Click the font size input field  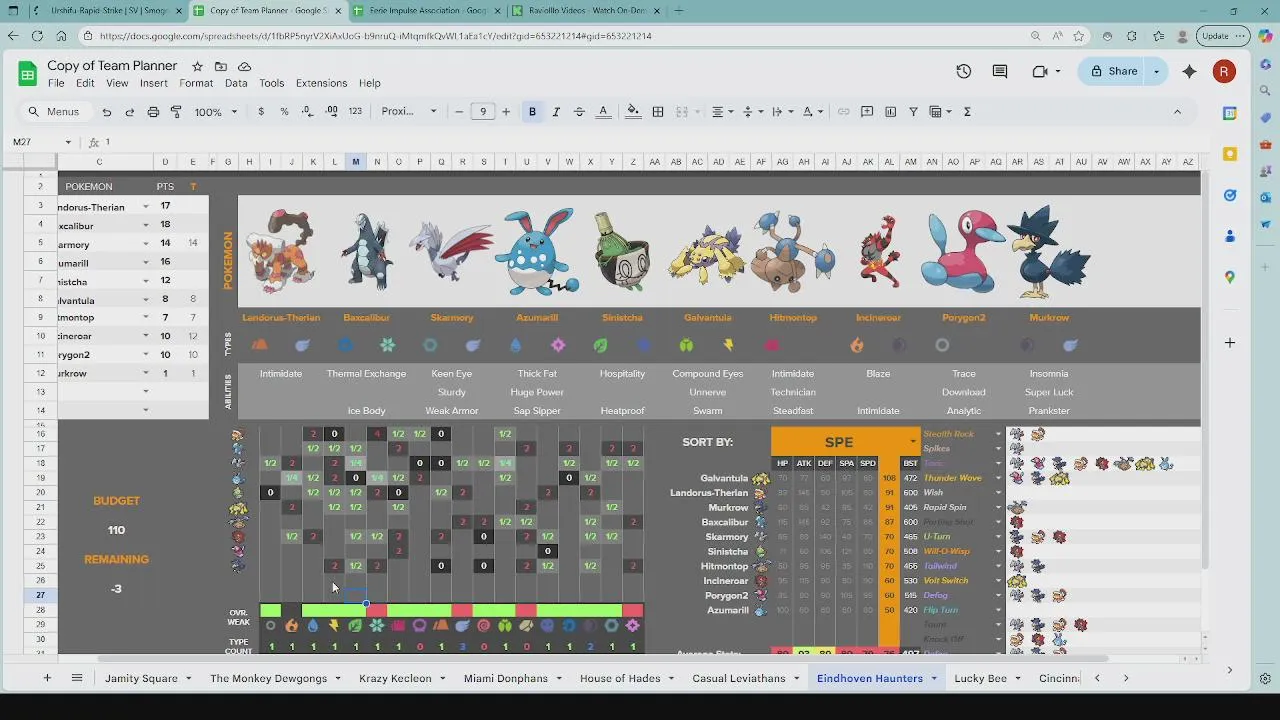coord(483,112)
